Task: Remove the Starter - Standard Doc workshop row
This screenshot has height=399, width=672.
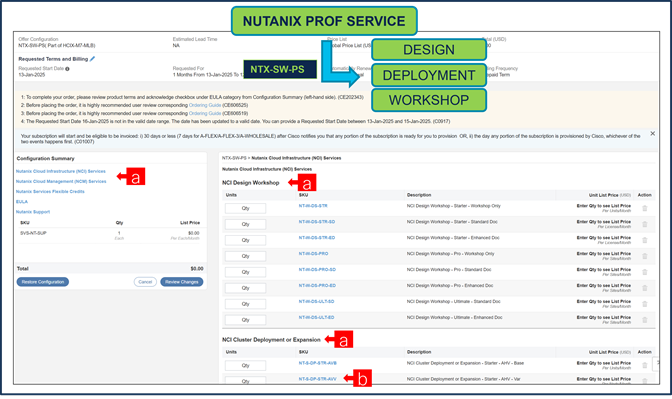Action: click(x=645, y=224)
